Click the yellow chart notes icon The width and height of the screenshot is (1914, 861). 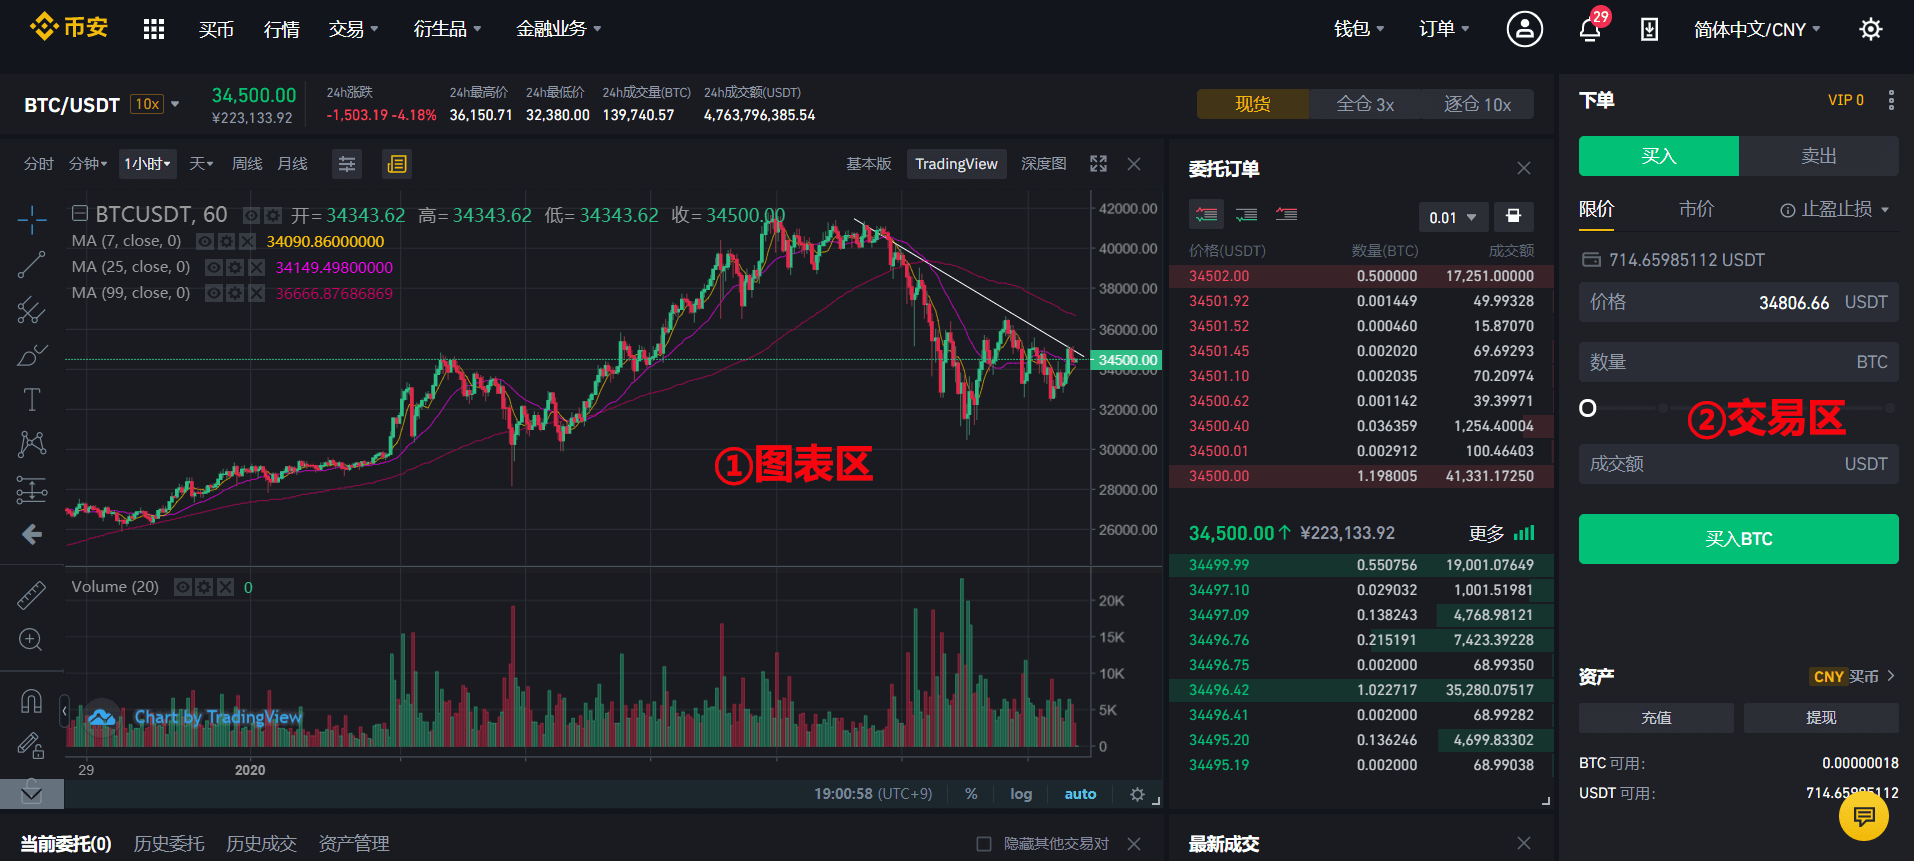pos(397,164)
